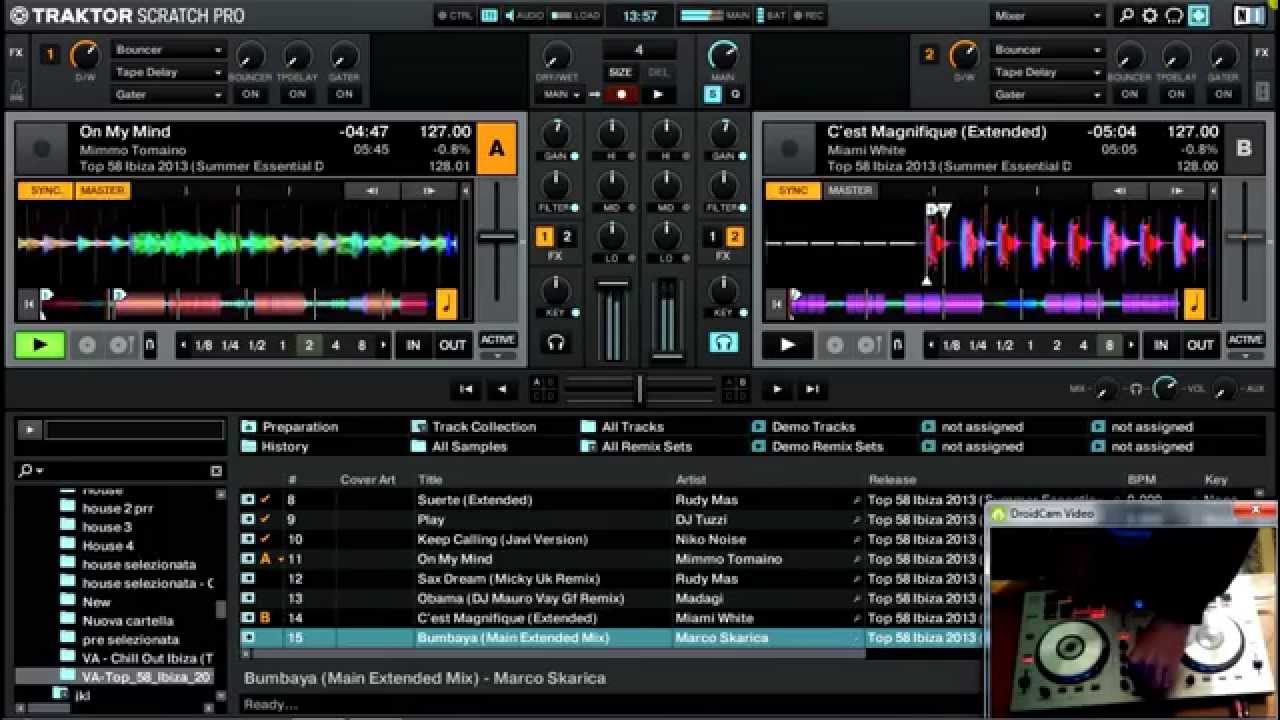Open Bouncer dropdown in FX unit 2

pos(1047,50)
